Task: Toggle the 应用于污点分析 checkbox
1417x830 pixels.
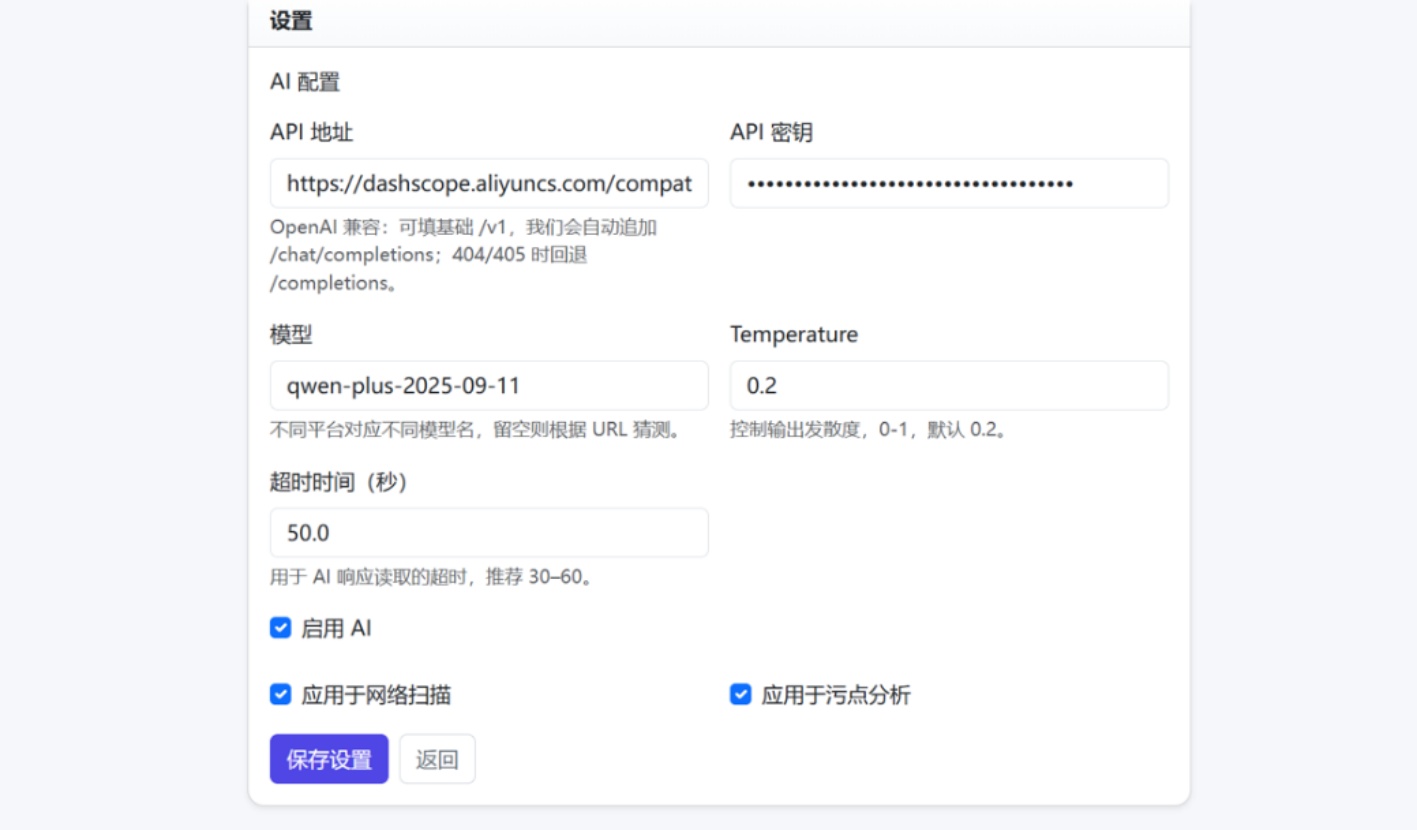Action: [x=741, y=695]
